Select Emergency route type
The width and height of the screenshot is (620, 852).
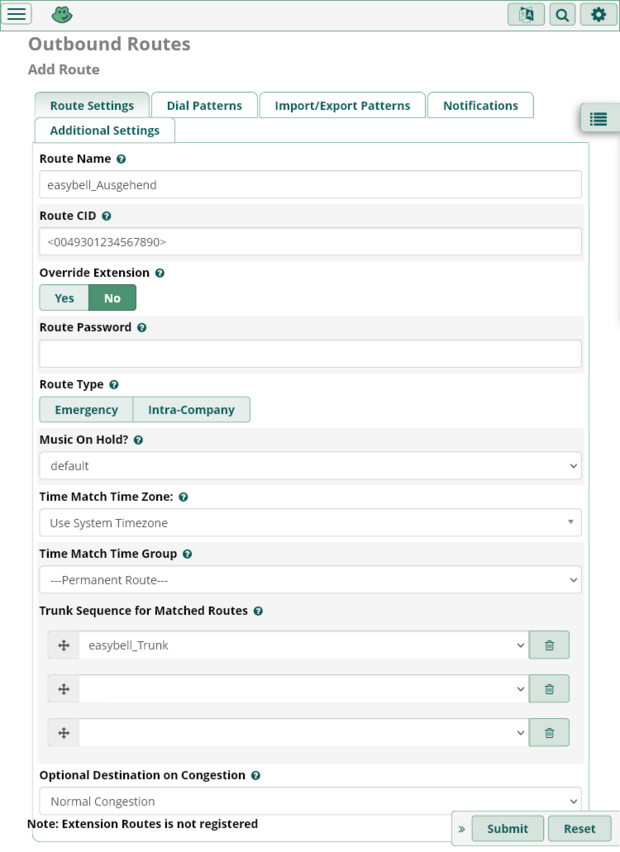86,410
